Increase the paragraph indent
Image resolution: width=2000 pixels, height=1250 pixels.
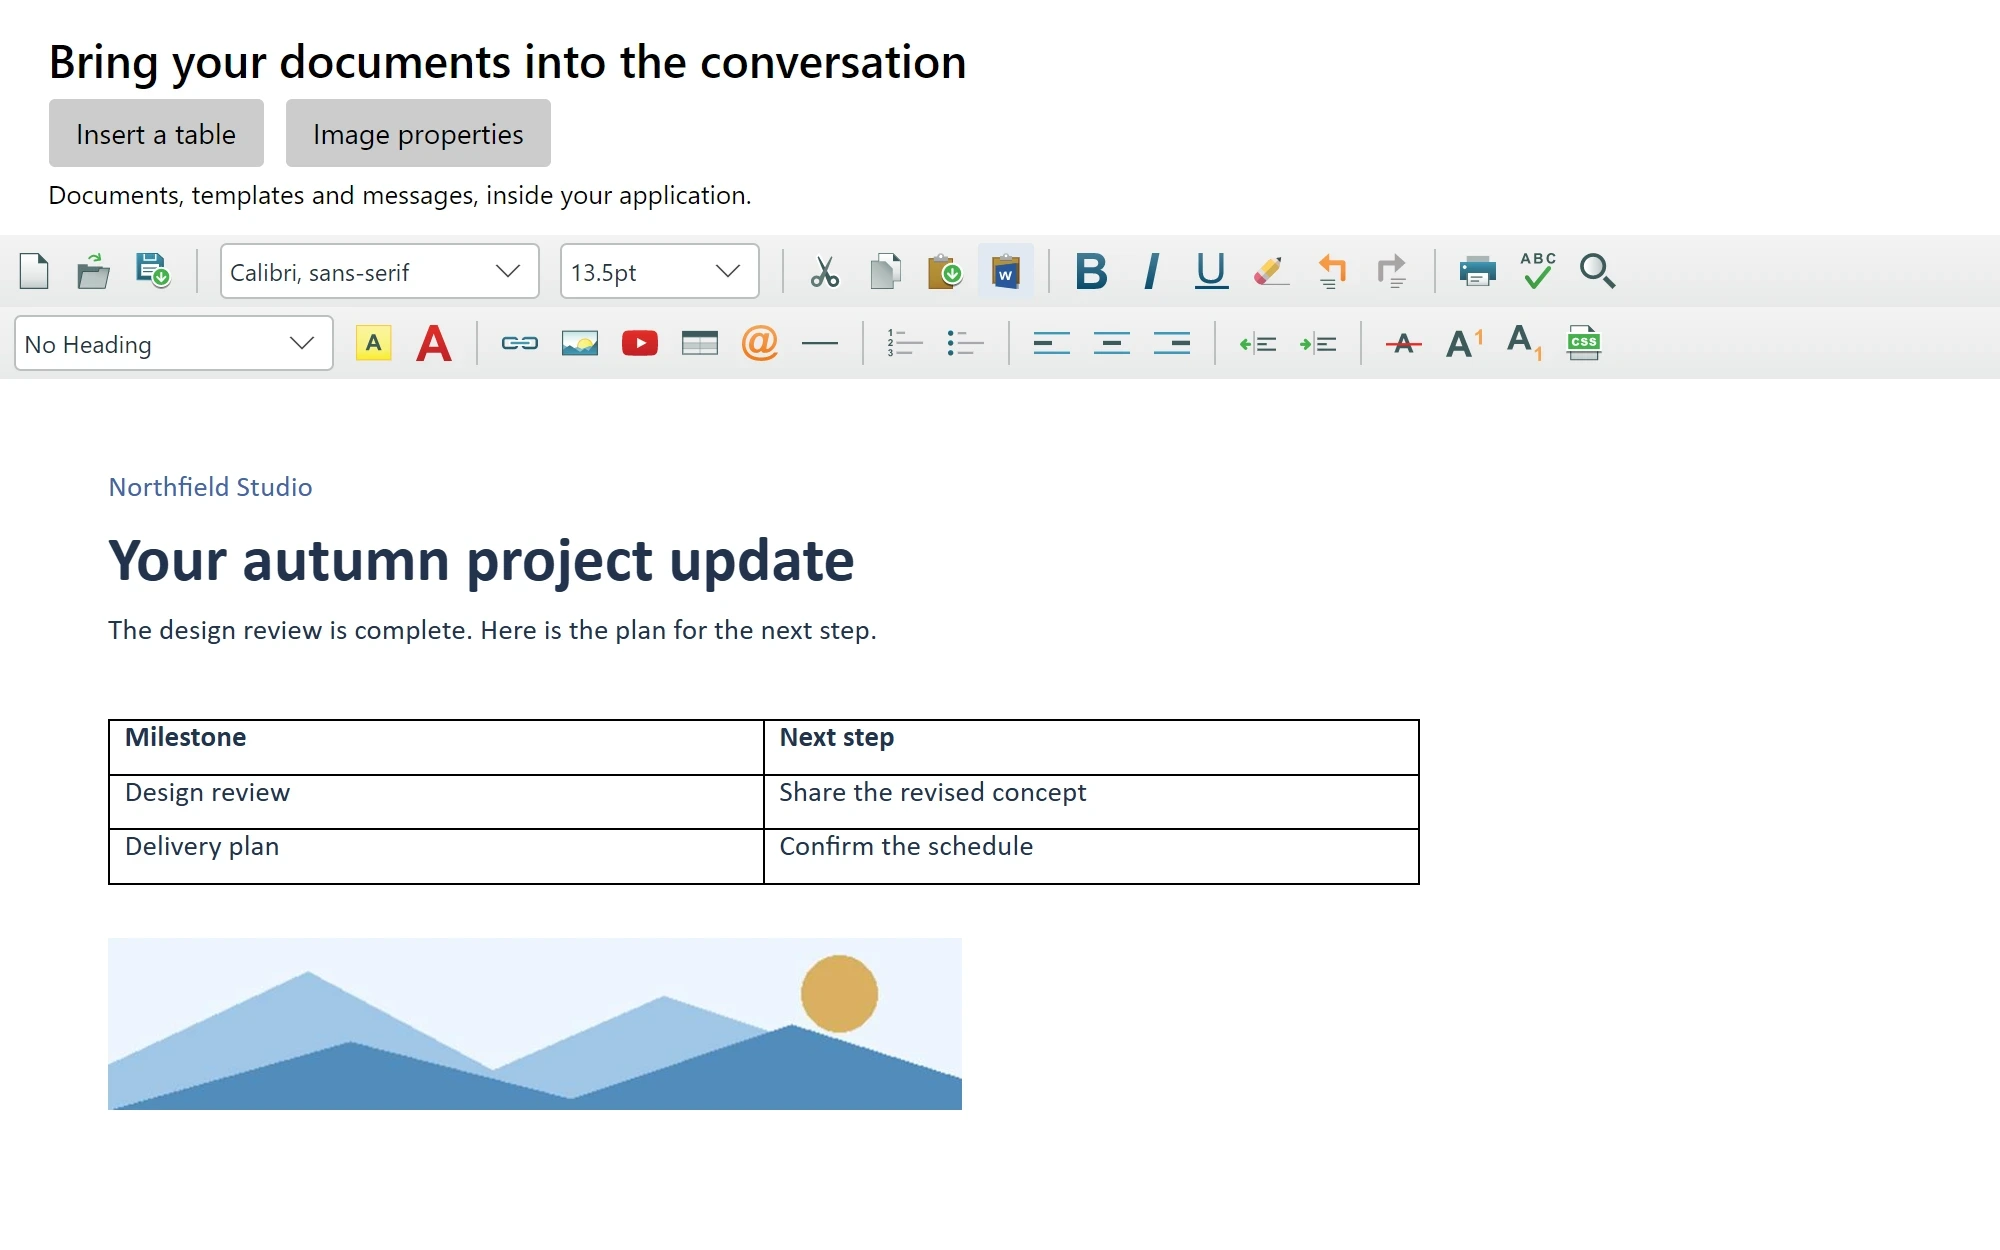[1318, 343]
